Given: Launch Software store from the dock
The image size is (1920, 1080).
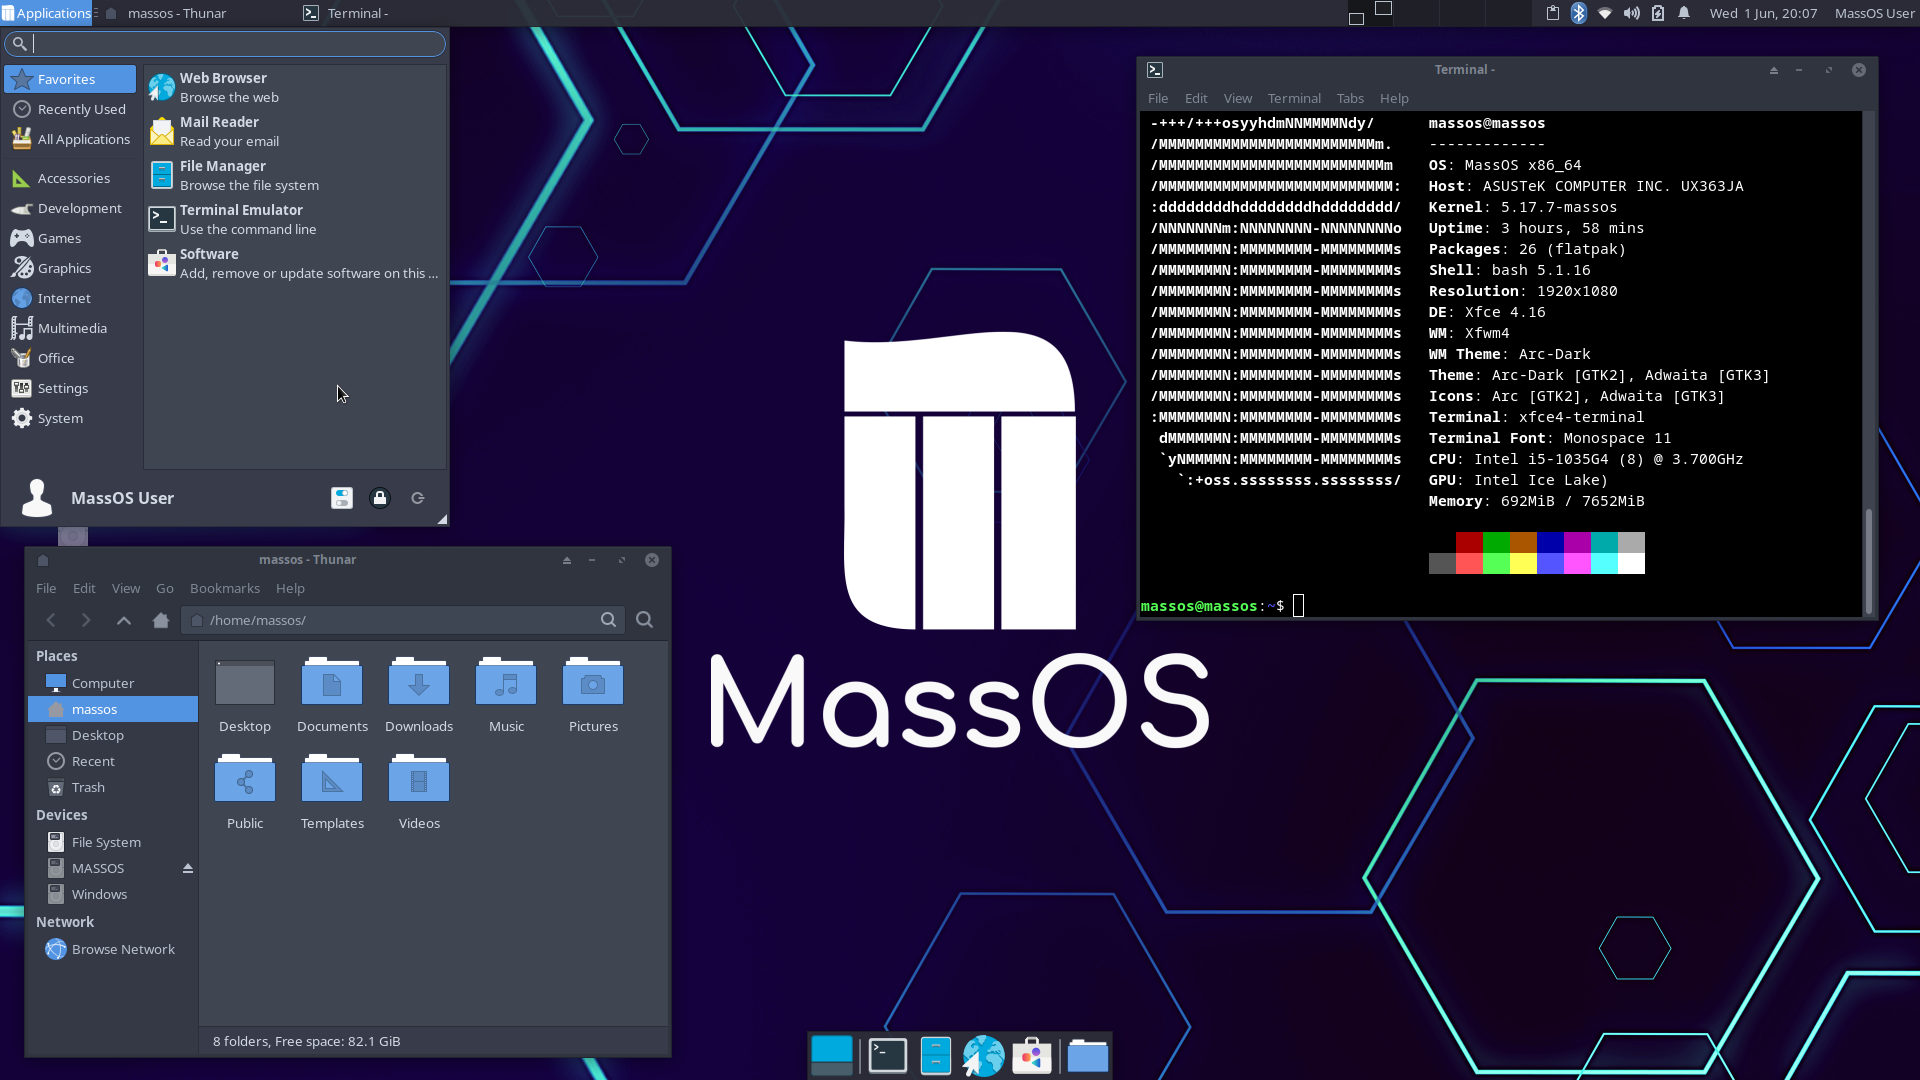Looking at the screenshot, I should pos(1032,1056).
